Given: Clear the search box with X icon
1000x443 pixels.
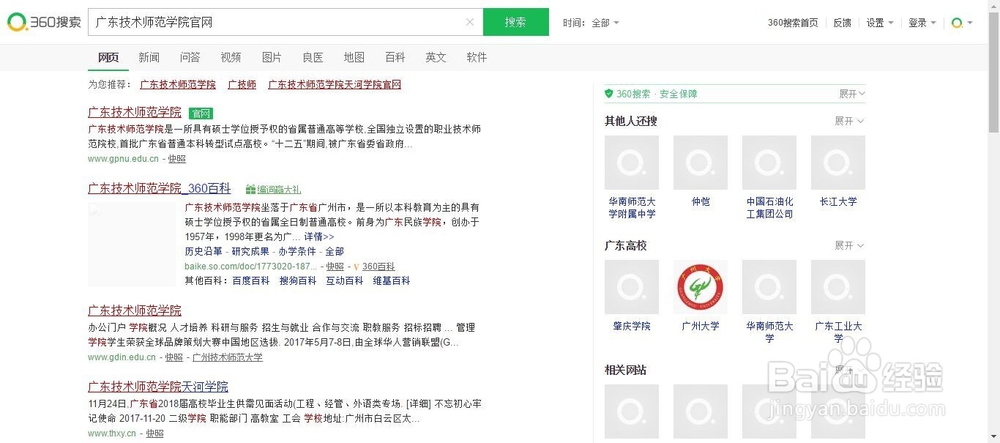Looking at the screenshot, I should point(470,22).
